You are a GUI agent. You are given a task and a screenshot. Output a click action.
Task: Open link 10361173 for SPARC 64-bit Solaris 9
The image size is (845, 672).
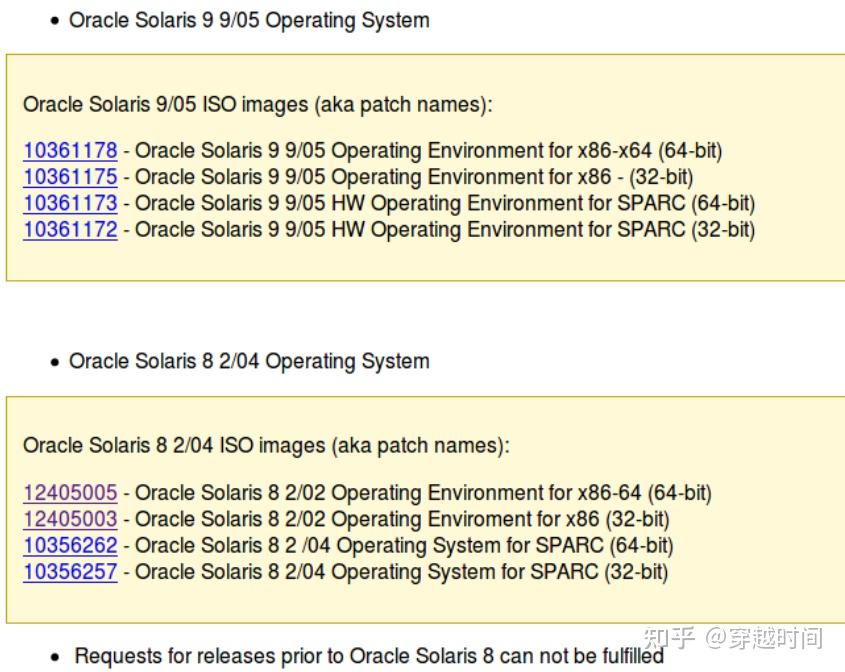(x=69, y=203)
